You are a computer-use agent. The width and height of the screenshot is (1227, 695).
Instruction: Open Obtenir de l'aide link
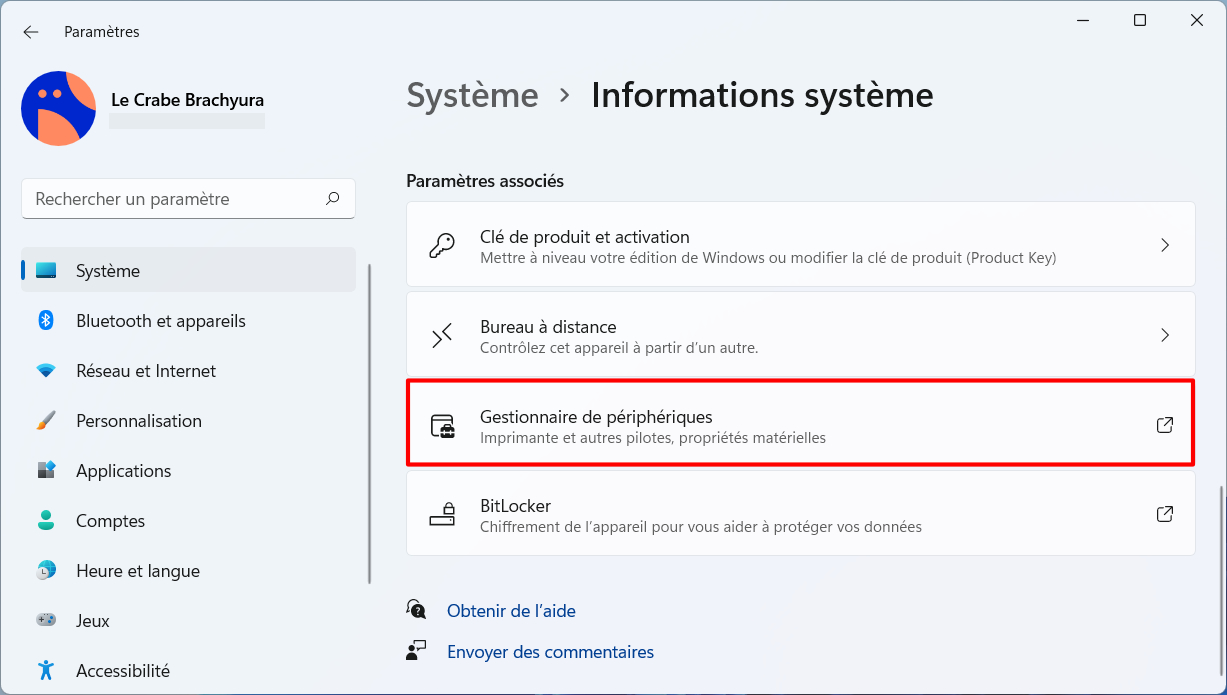(511, 611)
